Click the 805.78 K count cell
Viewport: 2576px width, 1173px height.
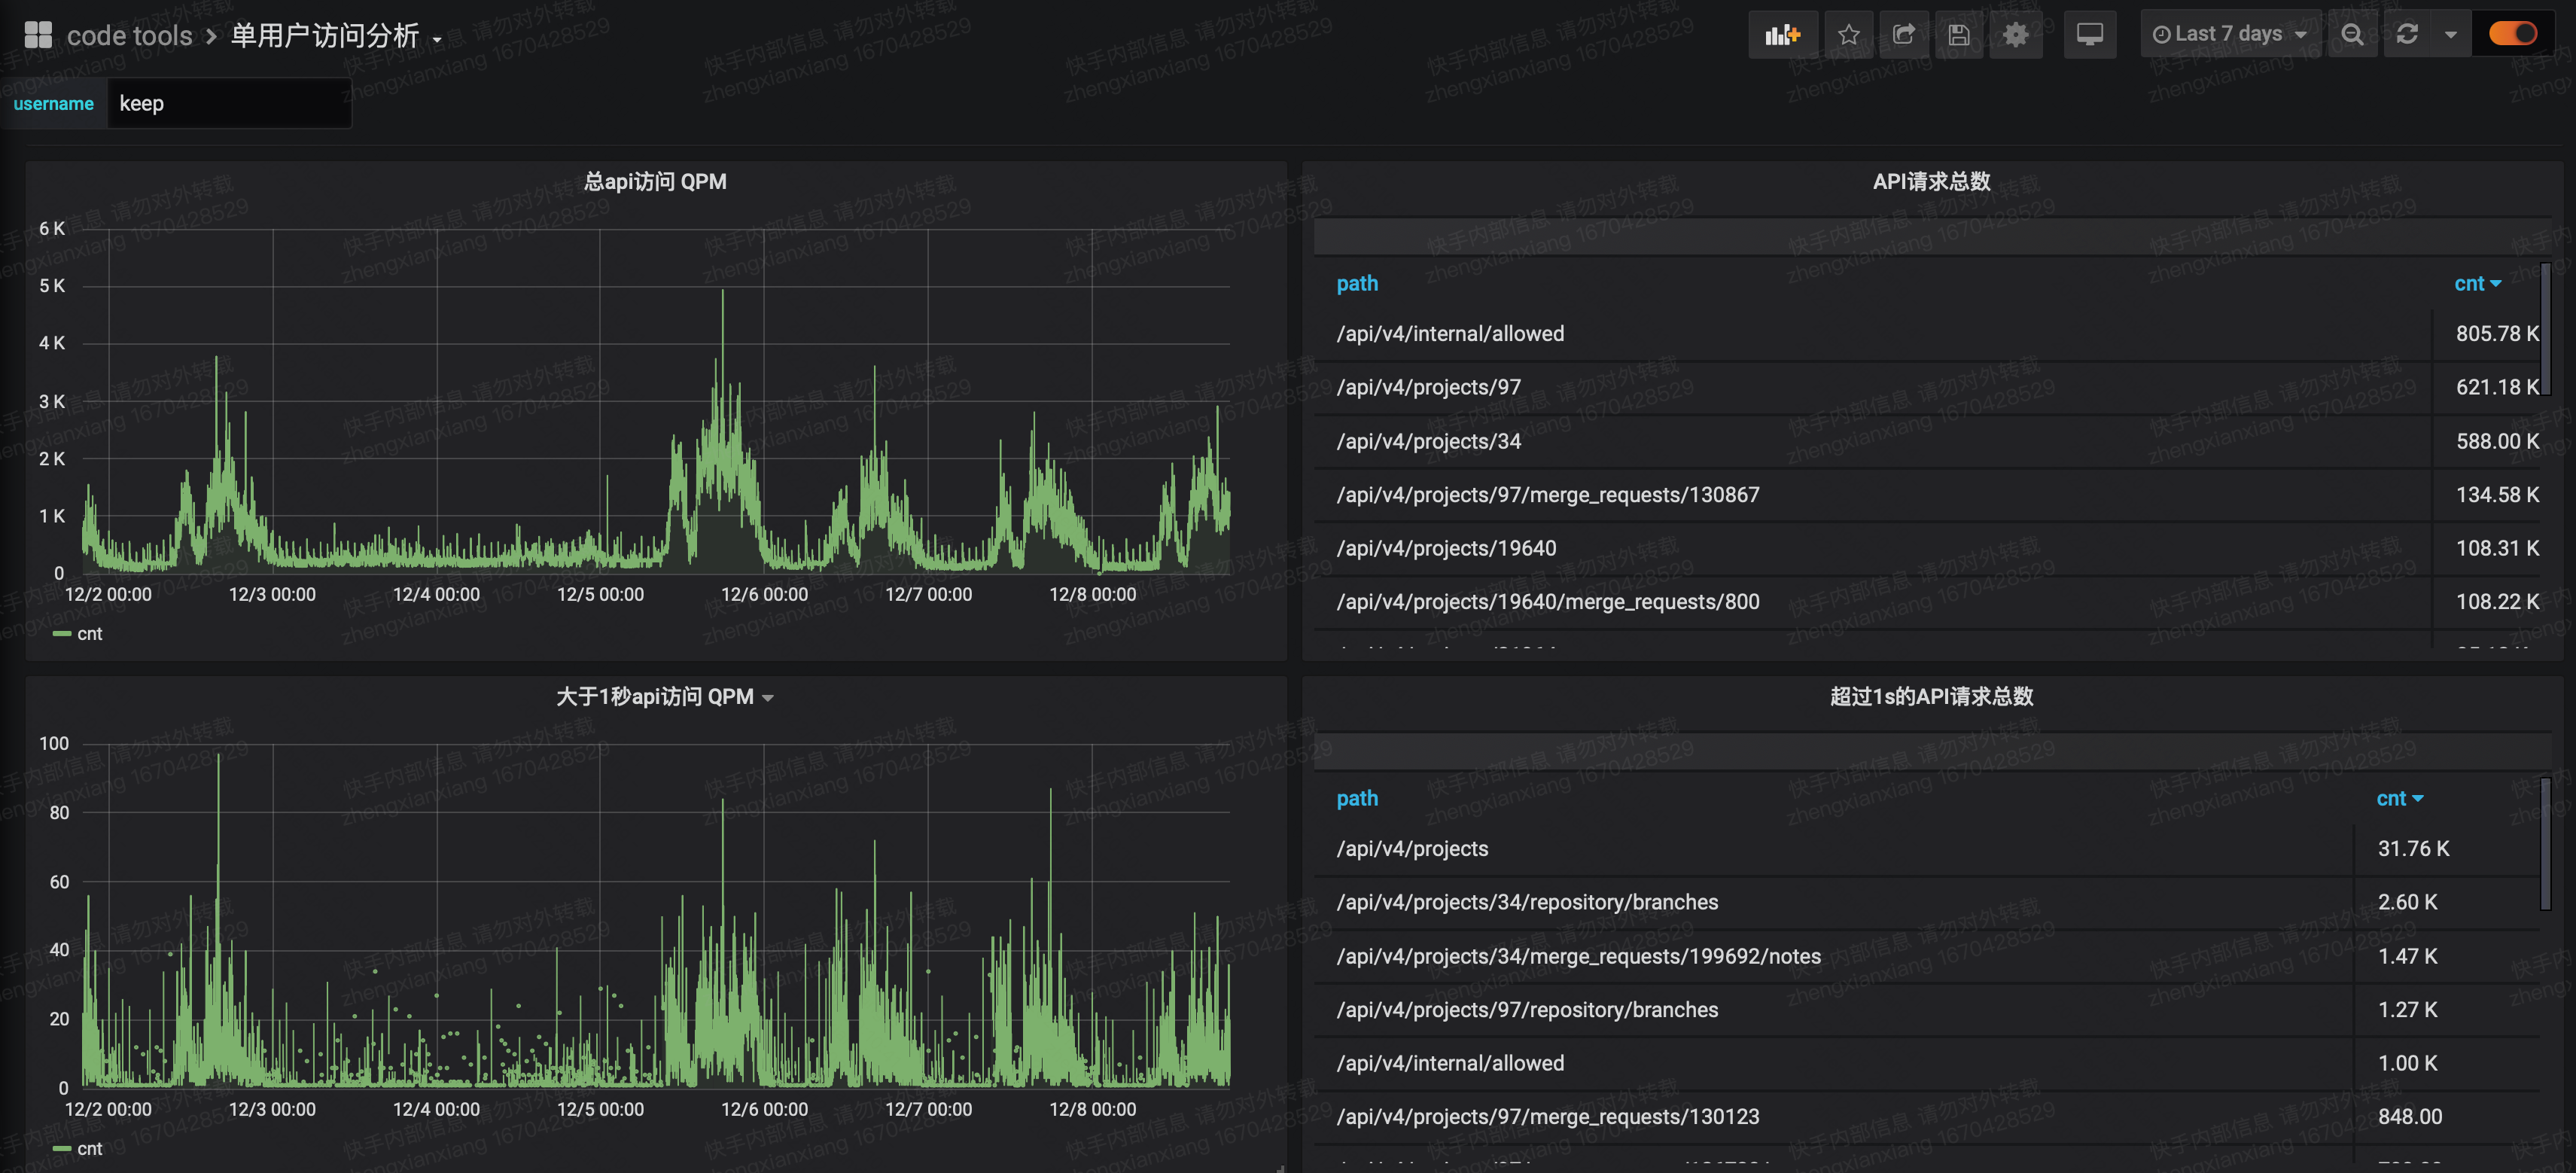[2487, 334]
